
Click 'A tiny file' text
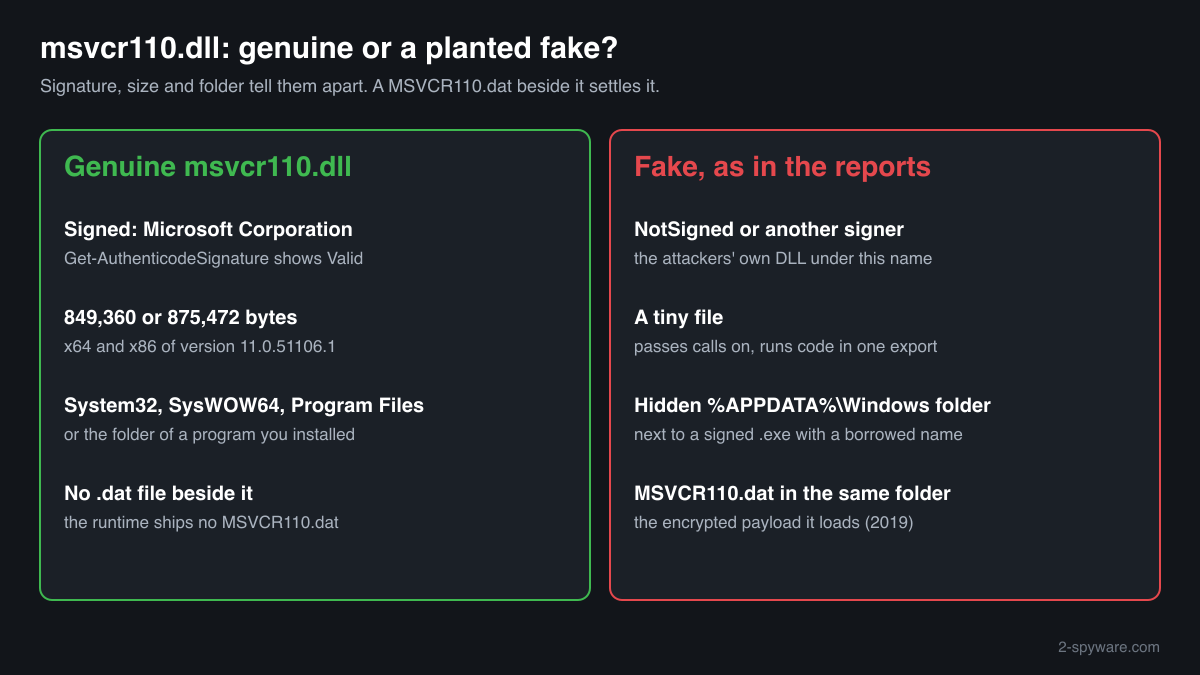(x=678, y=317)
